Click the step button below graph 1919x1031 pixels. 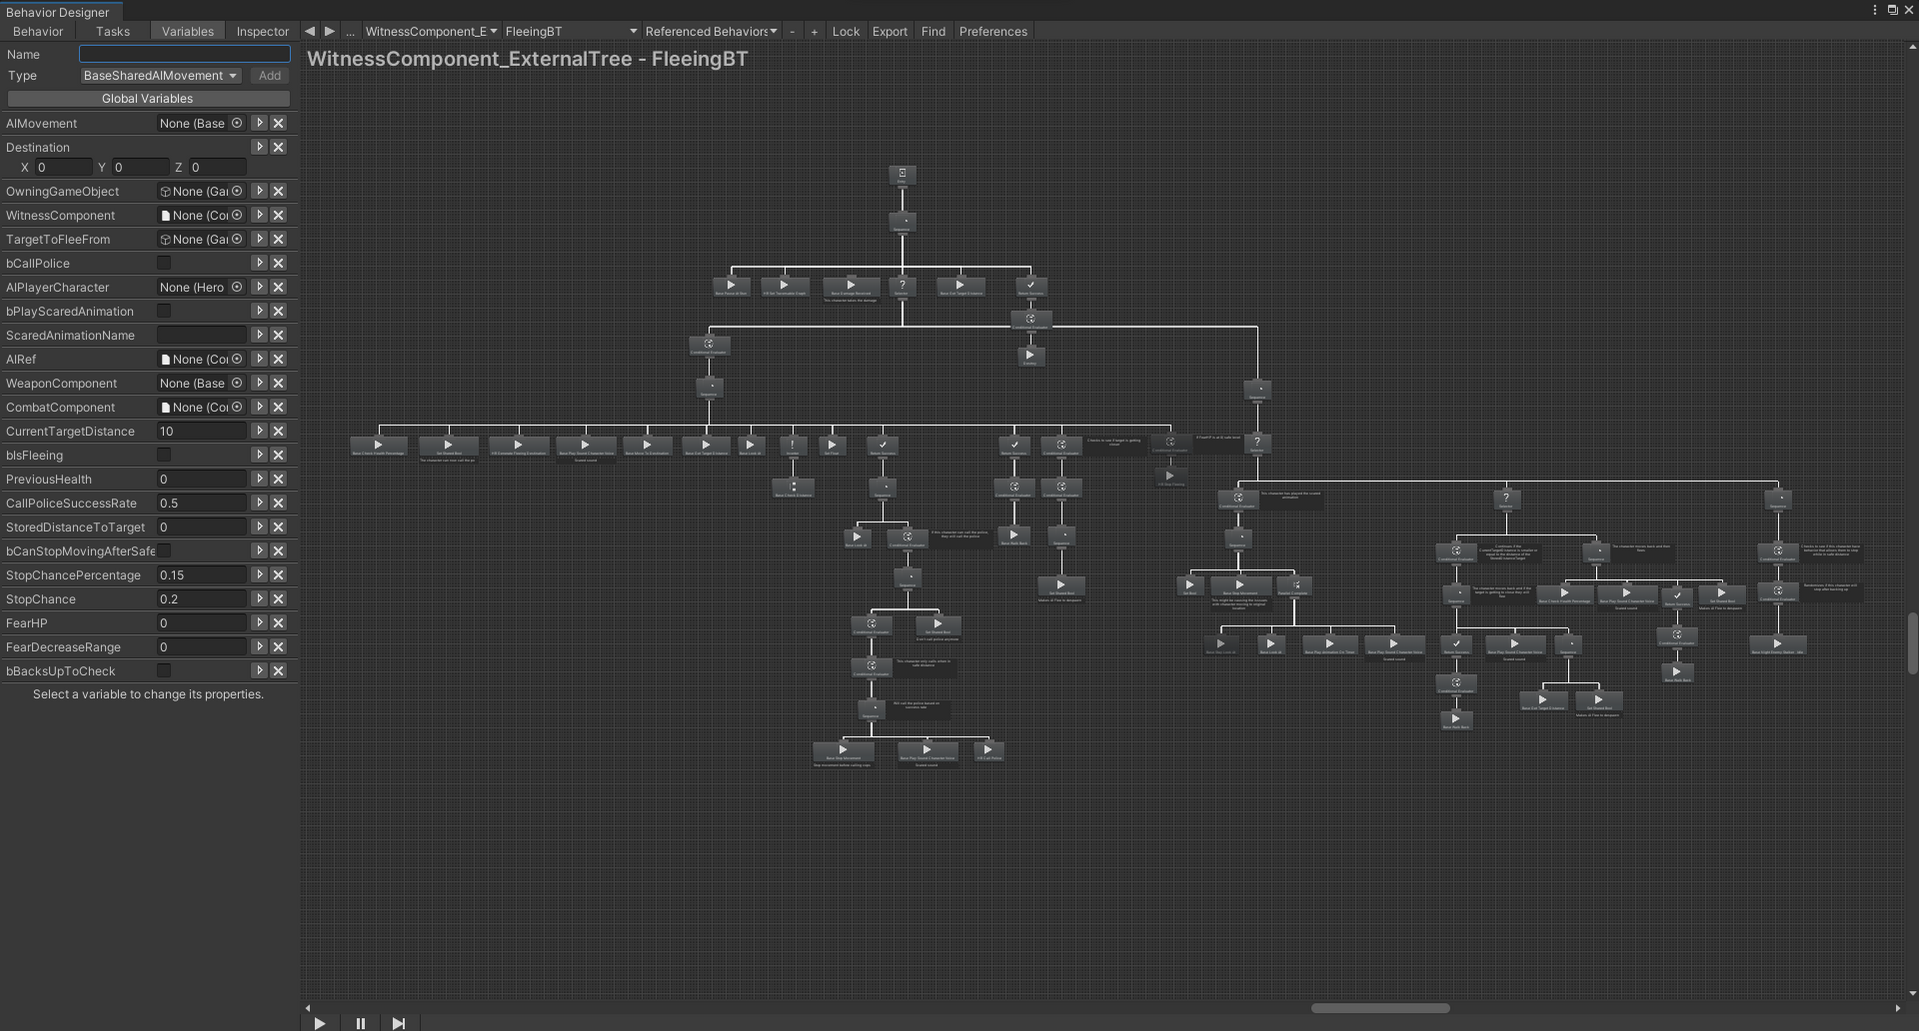point(399,1023)
